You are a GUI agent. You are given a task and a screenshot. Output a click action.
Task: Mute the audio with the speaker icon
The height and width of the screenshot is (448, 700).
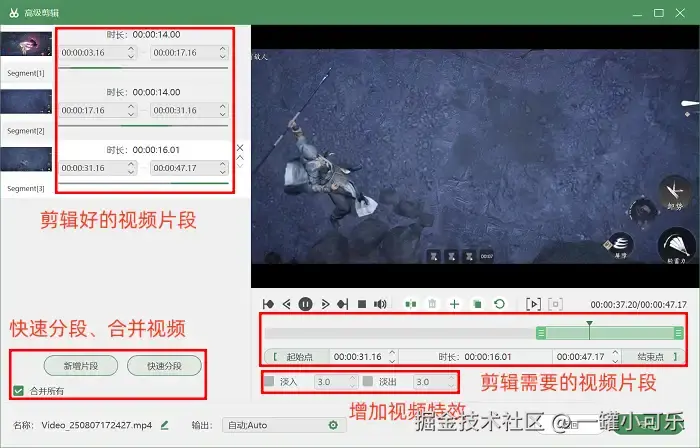(380, 304)
